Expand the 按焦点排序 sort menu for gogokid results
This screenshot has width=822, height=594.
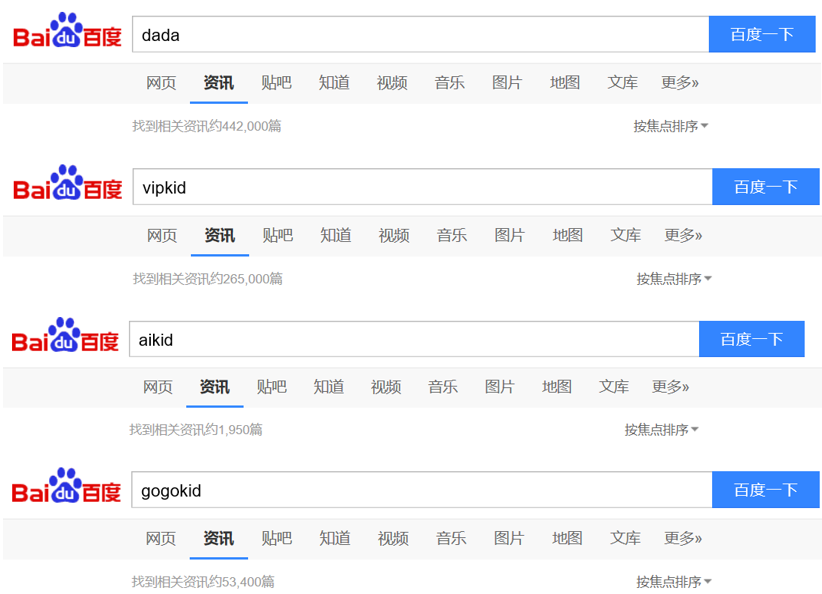(674, 581)
